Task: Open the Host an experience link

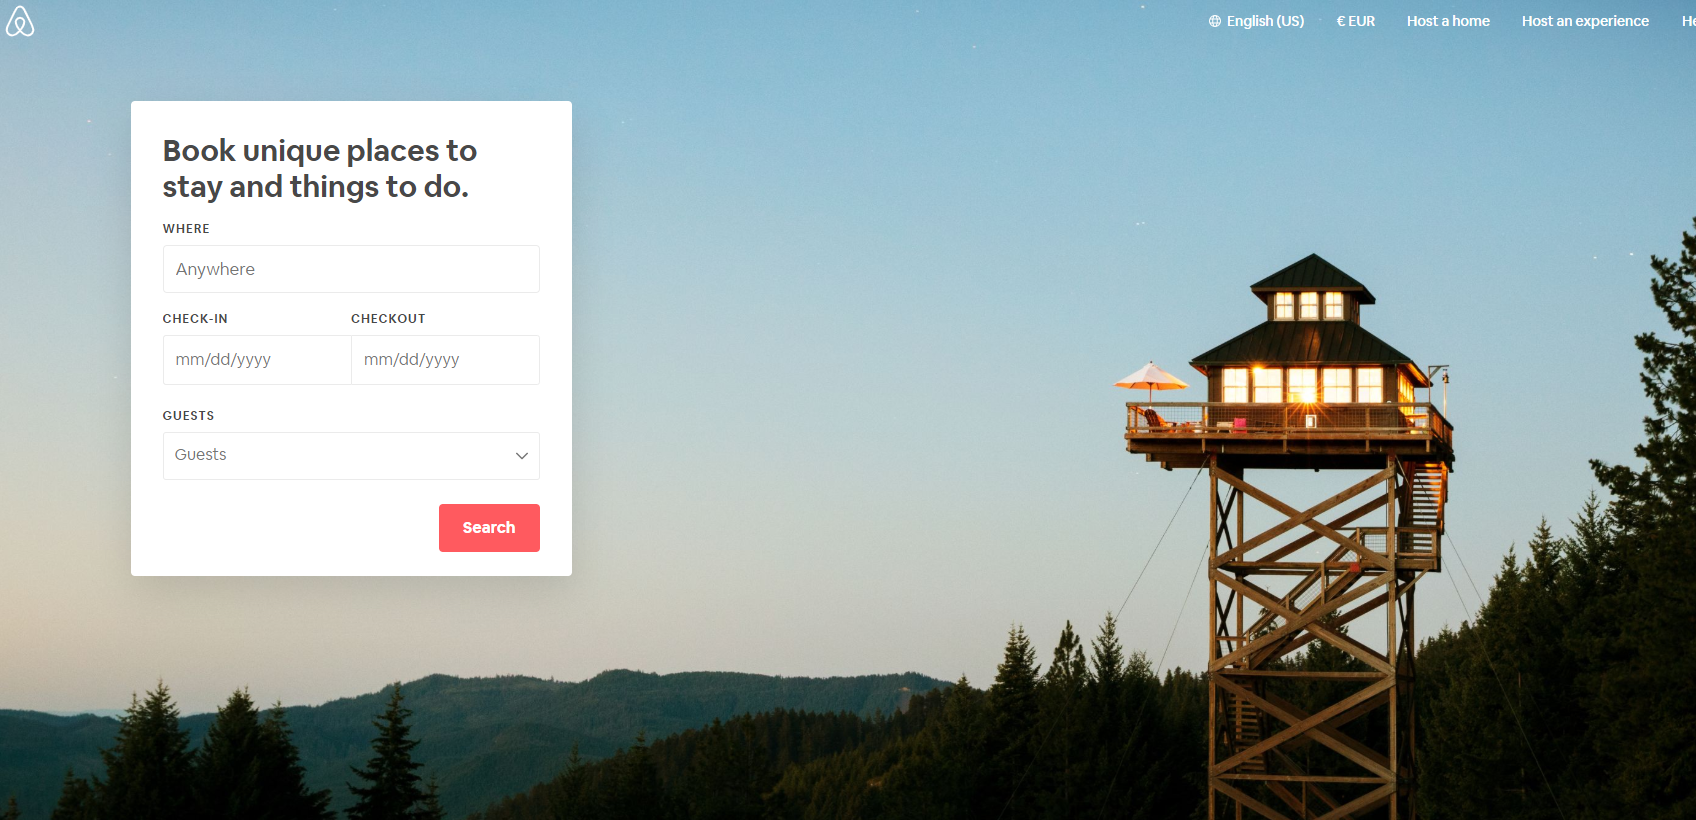Action: [x=1585, y=21]
